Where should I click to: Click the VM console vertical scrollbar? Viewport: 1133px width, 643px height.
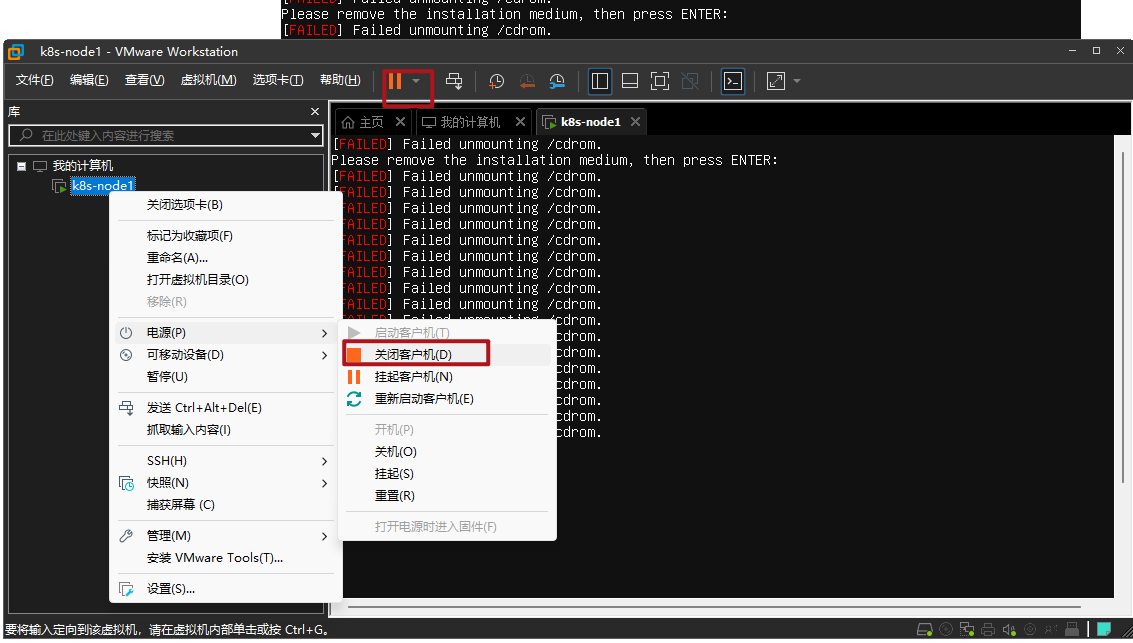pos(1123,318)
